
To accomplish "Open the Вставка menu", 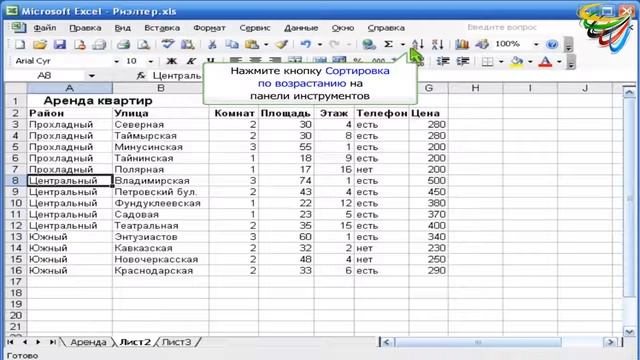I will coord(162,28).
